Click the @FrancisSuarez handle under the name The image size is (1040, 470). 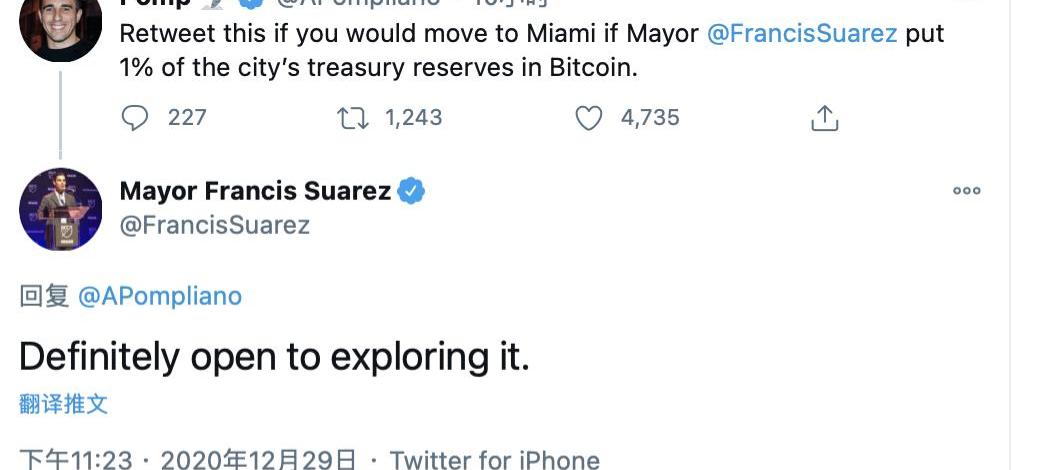[x=214, y=225]
